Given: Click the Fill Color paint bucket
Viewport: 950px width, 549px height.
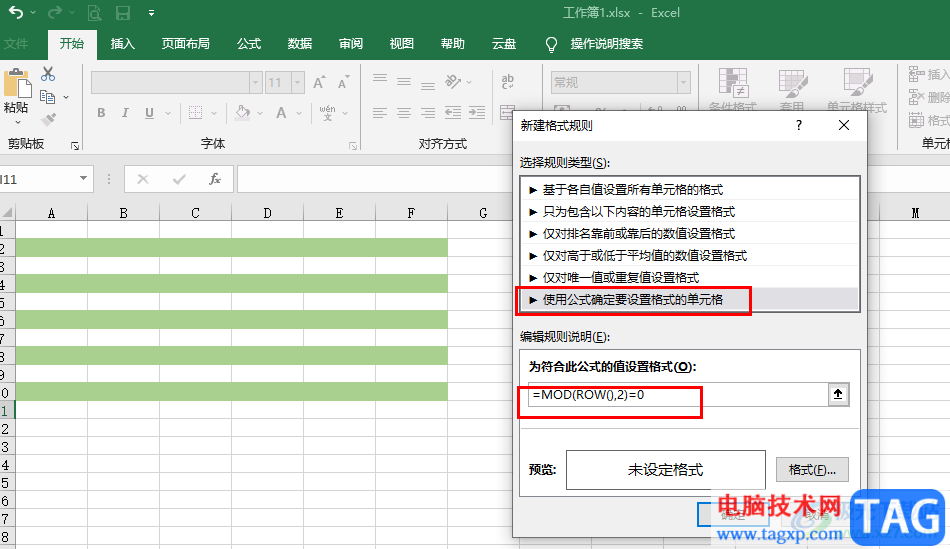Looking at the screenshot, I should point(242,113).
